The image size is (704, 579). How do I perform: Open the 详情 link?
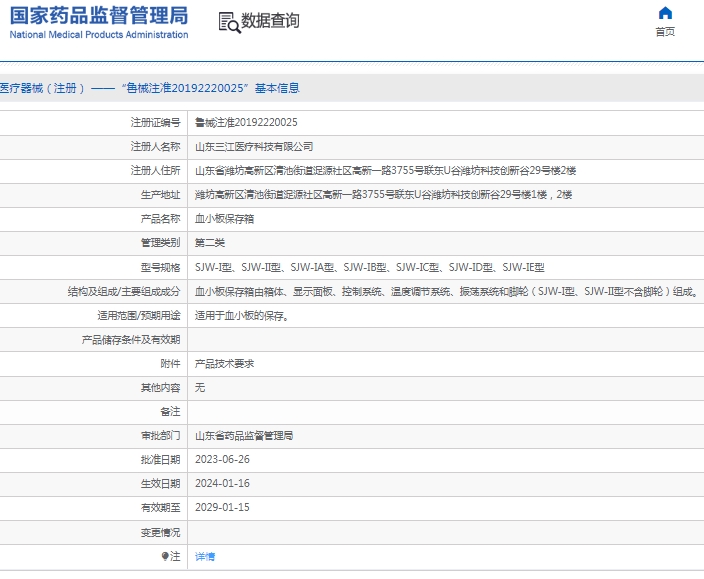(205, 557)
